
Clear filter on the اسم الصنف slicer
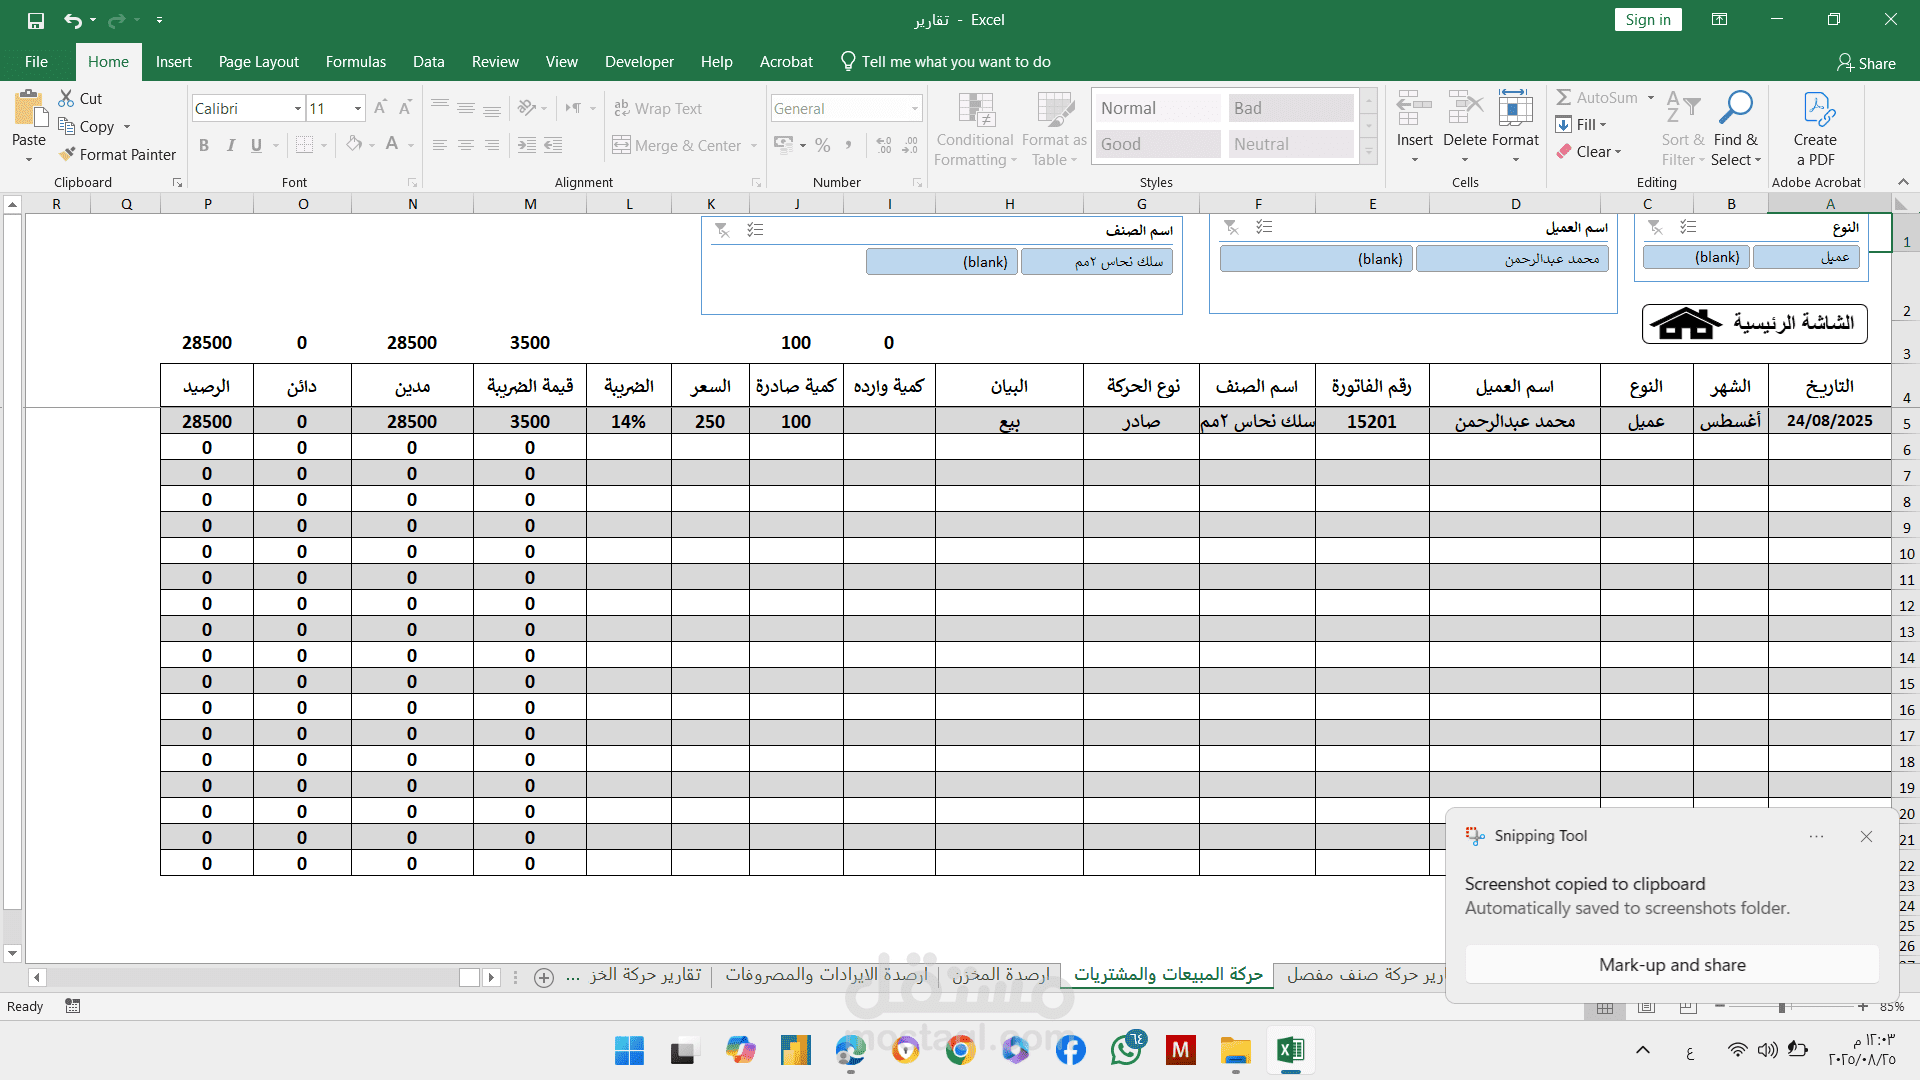pyautogui.click(x=722, y=230)
